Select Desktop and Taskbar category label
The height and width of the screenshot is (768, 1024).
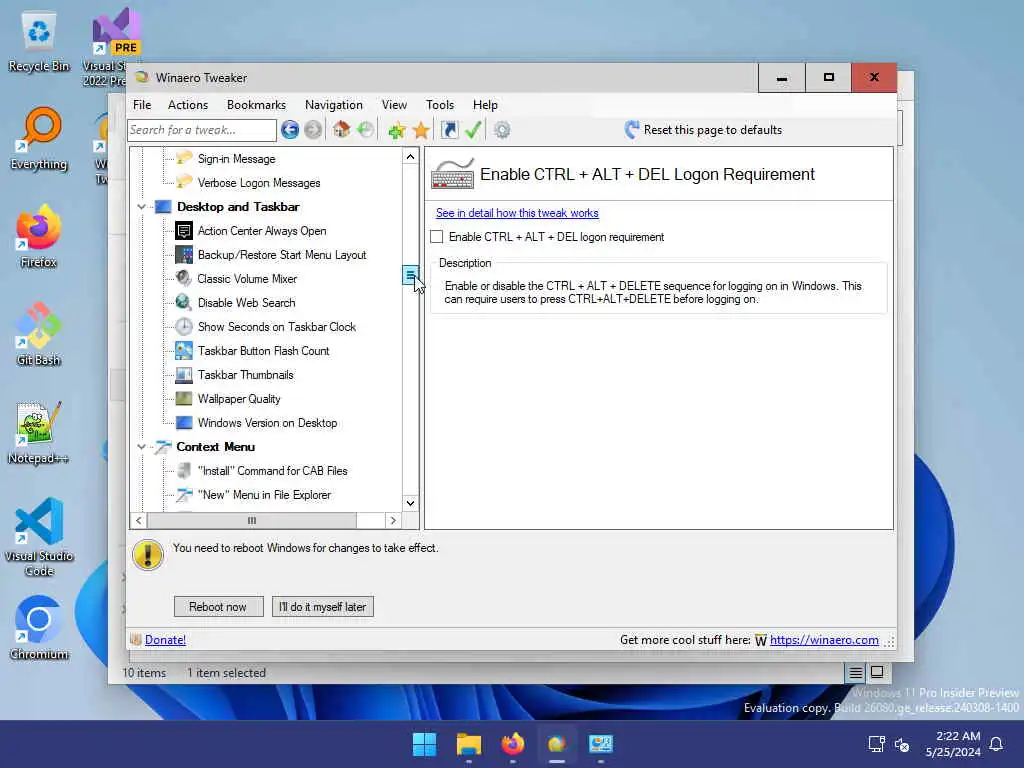(x=238, y=207)
